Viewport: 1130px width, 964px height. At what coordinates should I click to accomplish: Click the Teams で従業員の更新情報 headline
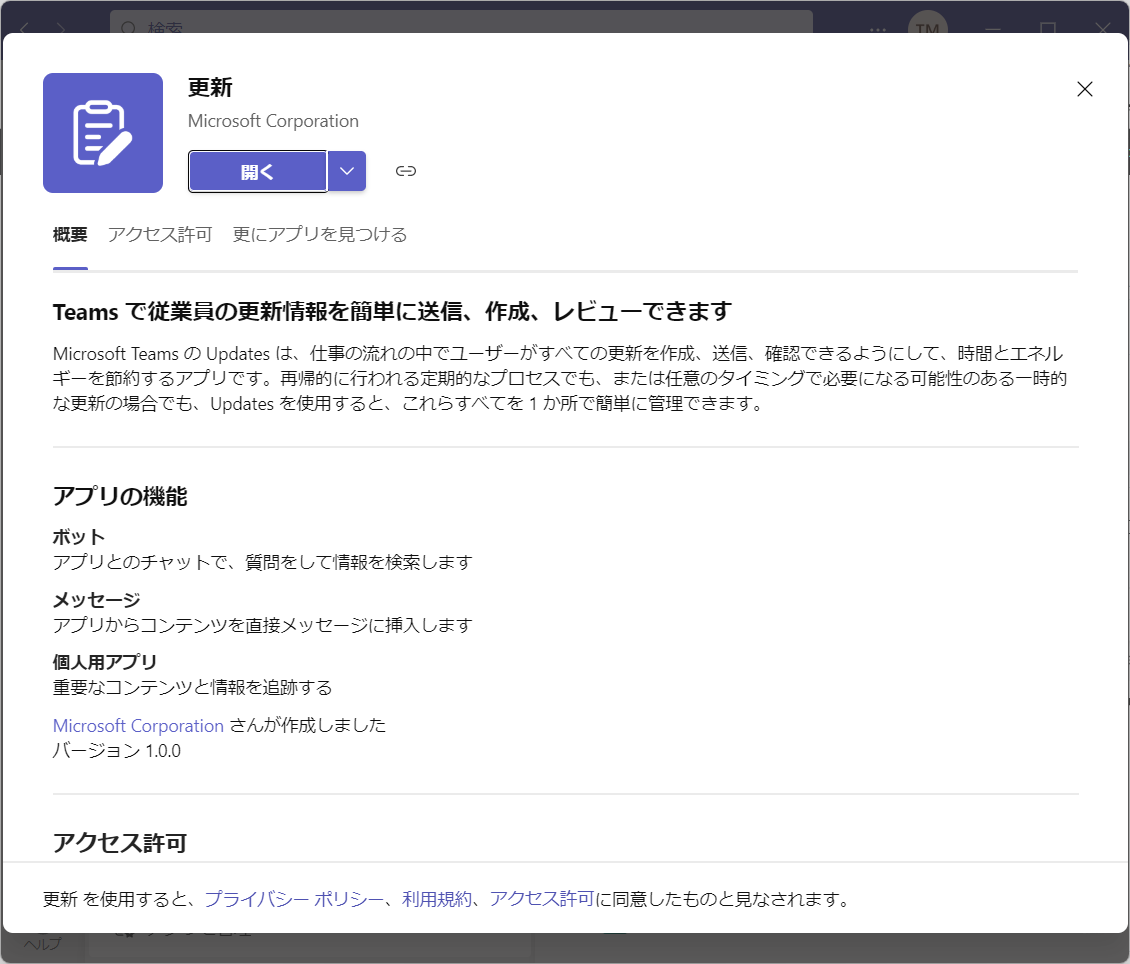tap(393, 312)
